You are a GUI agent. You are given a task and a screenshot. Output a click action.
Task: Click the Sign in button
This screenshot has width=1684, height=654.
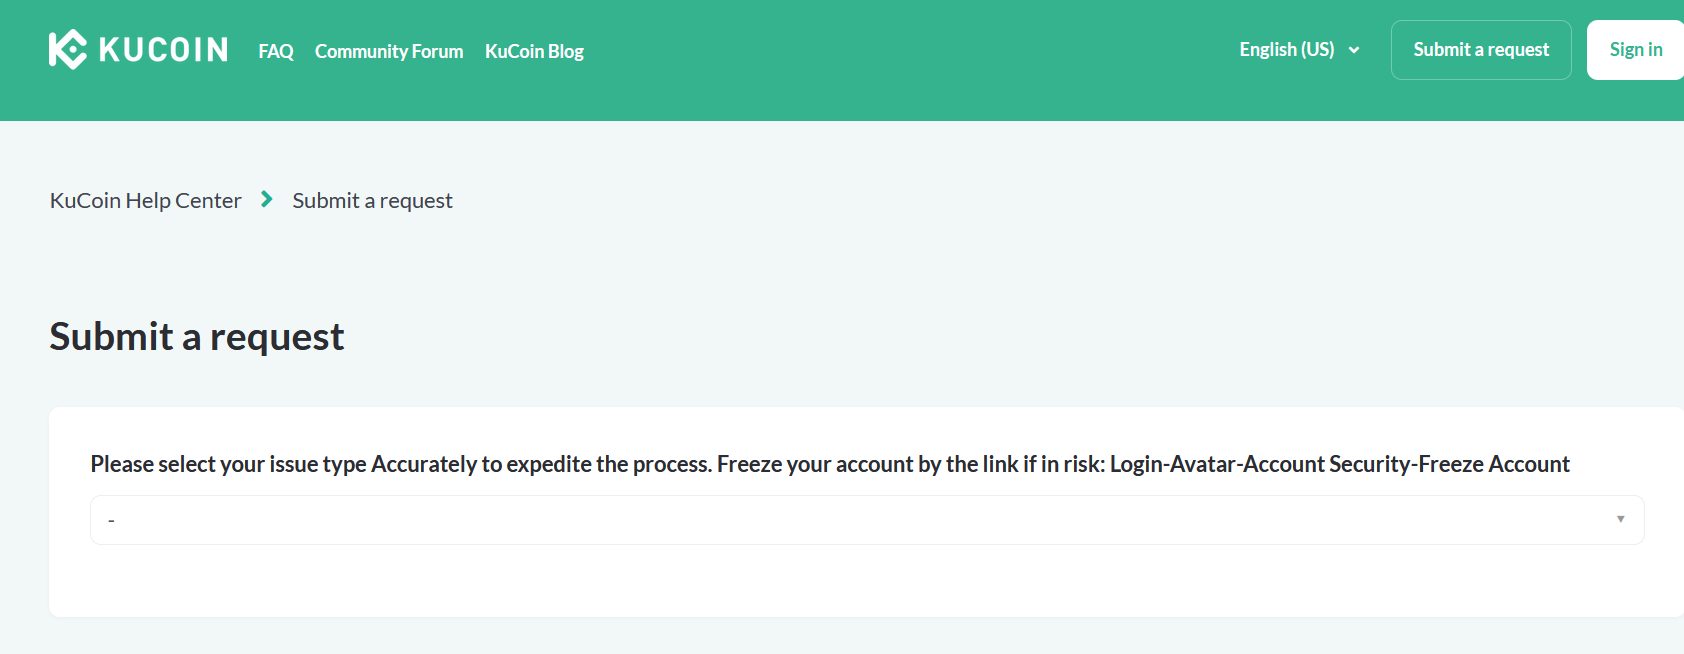[1635, 50]
